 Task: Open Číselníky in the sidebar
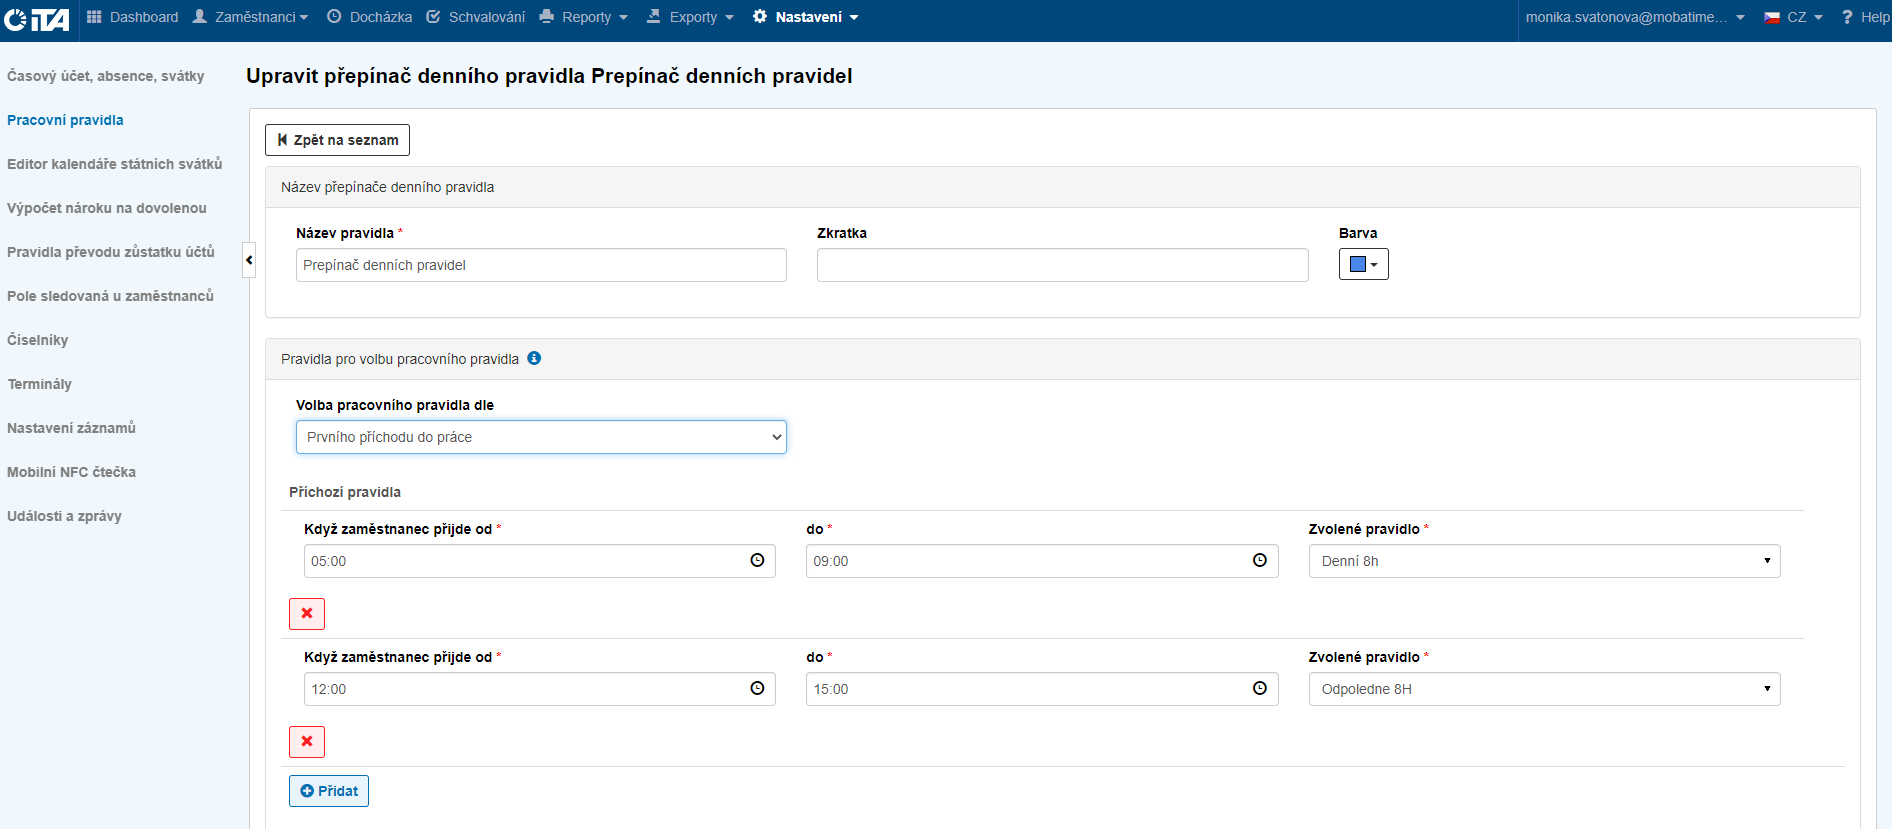coord(38,340)
